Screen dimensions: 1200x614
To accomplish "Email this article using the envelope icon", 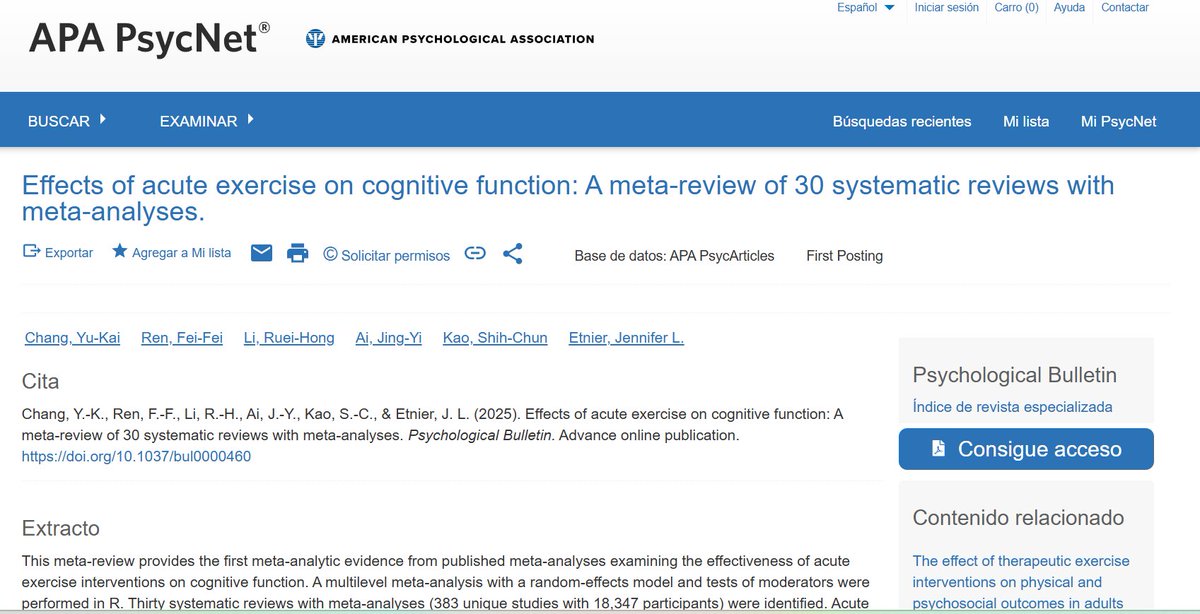I will tap(262, 253).
